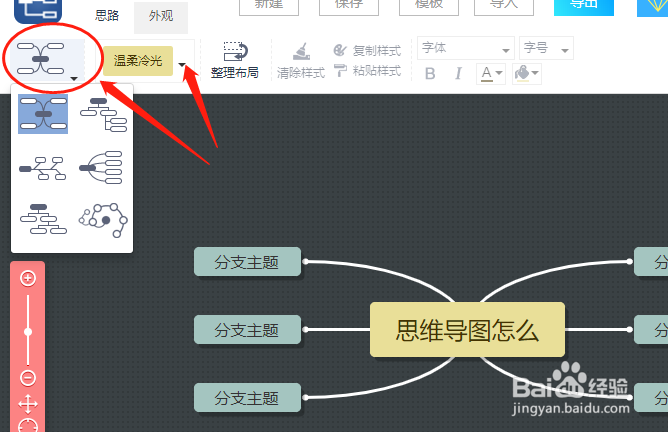Click the zoom in plus icon
Image resolution: width=668 pixels, height=432 pixels.
(x=28, y=279)
